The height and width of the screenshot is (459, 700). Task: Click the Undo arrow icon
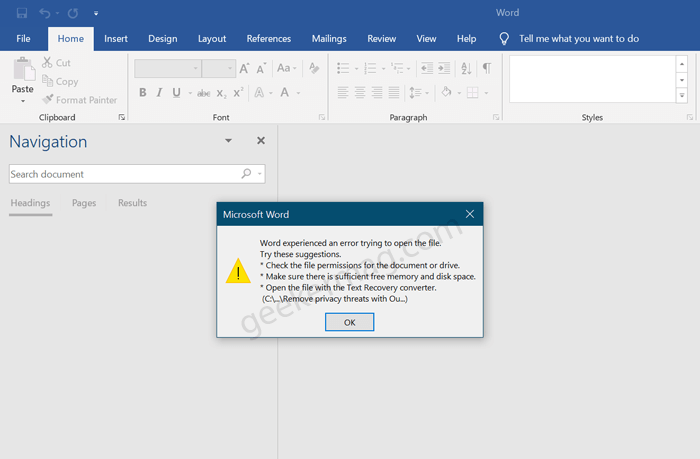coord(45,13)
